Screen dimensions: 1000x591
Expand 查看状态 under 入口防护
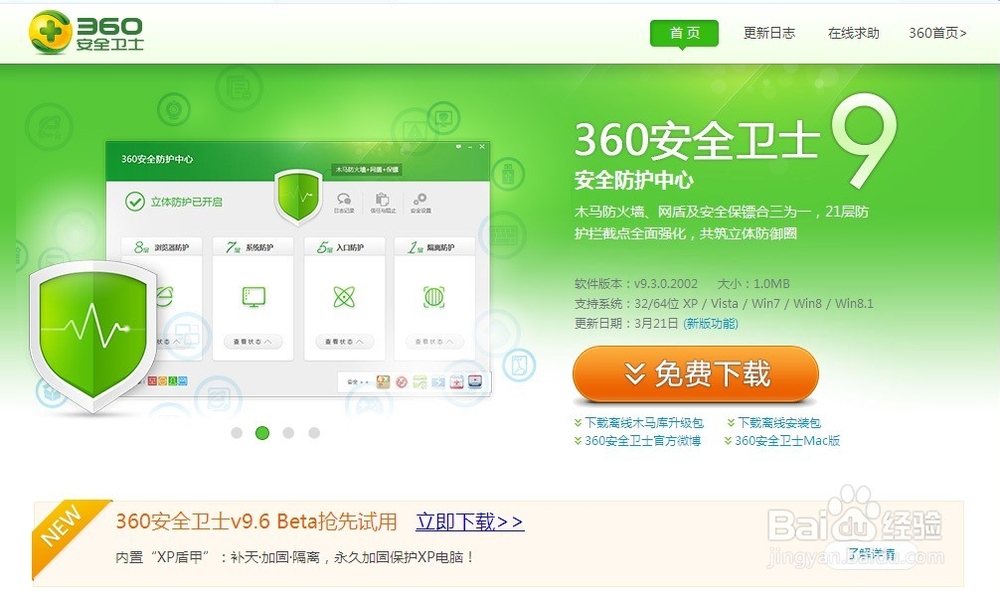344,342
